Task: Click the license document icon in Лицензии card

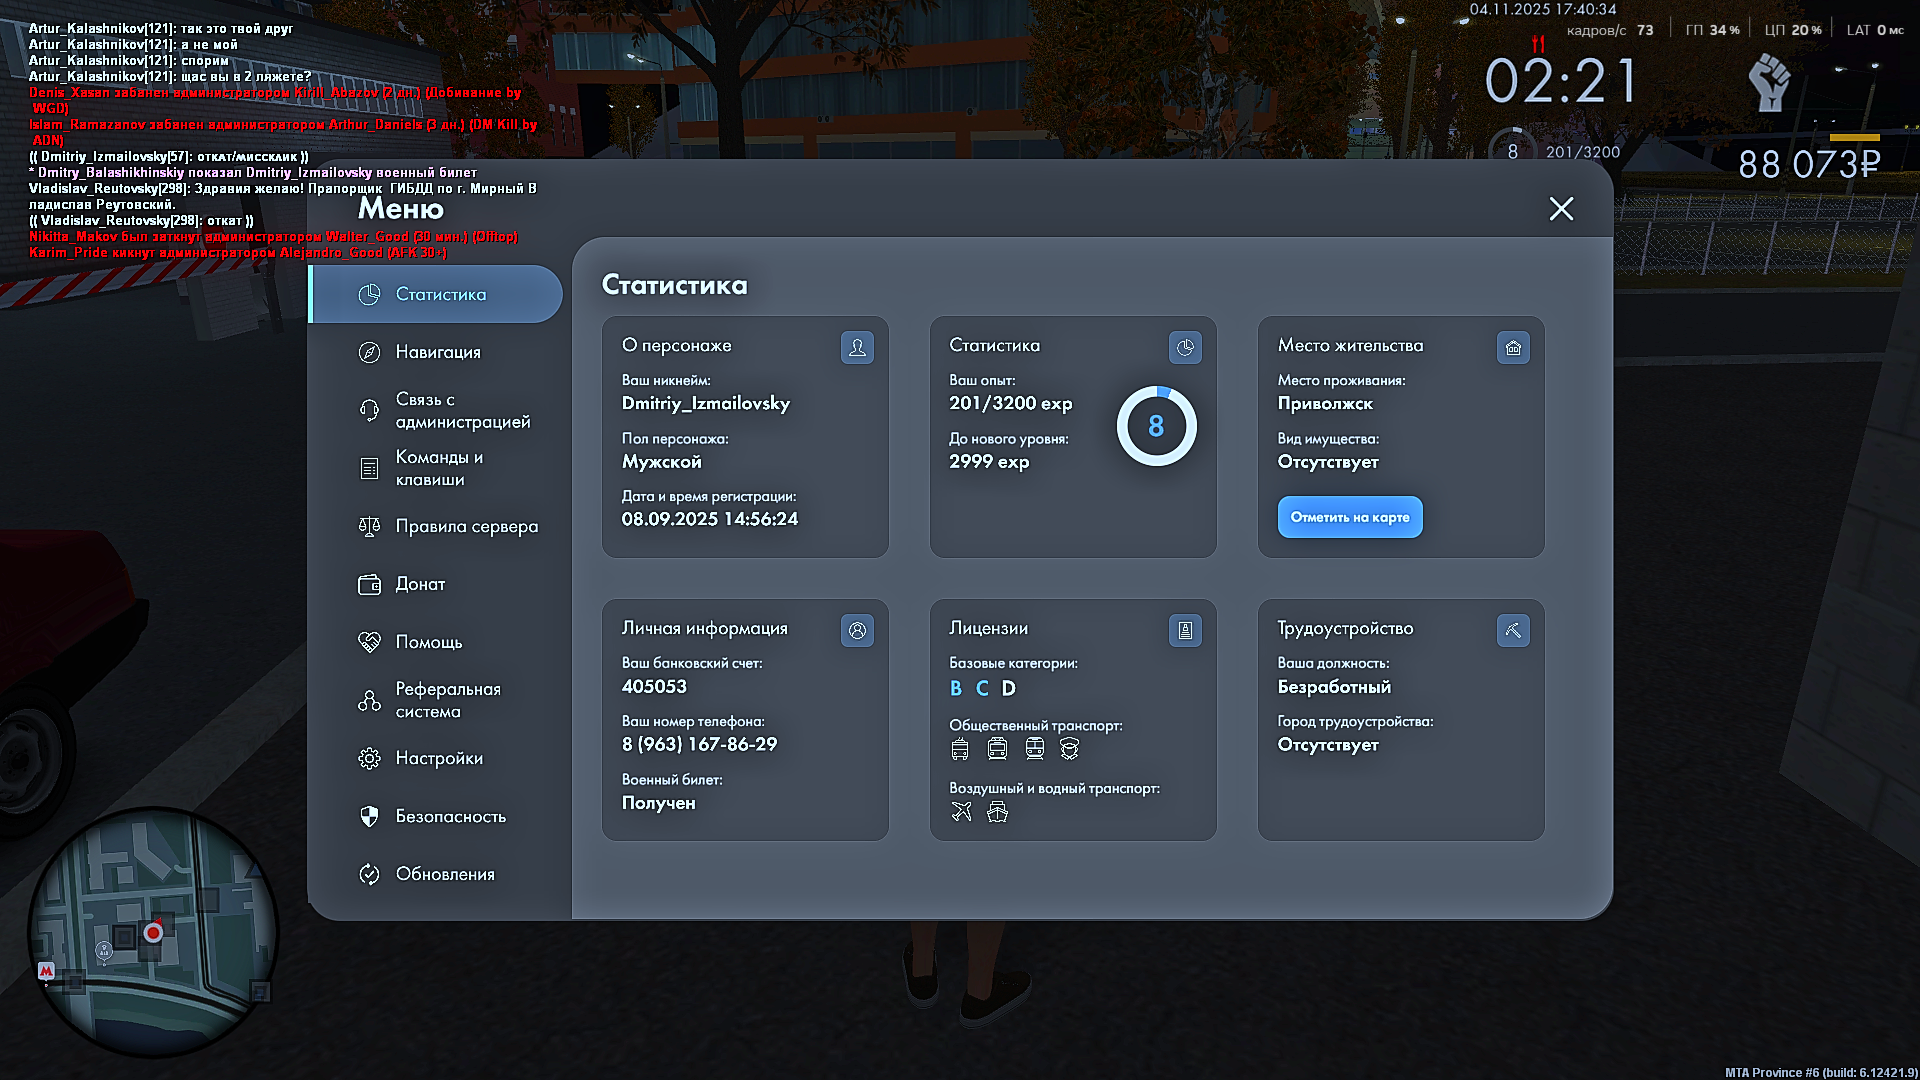Action: point(1185,631)
